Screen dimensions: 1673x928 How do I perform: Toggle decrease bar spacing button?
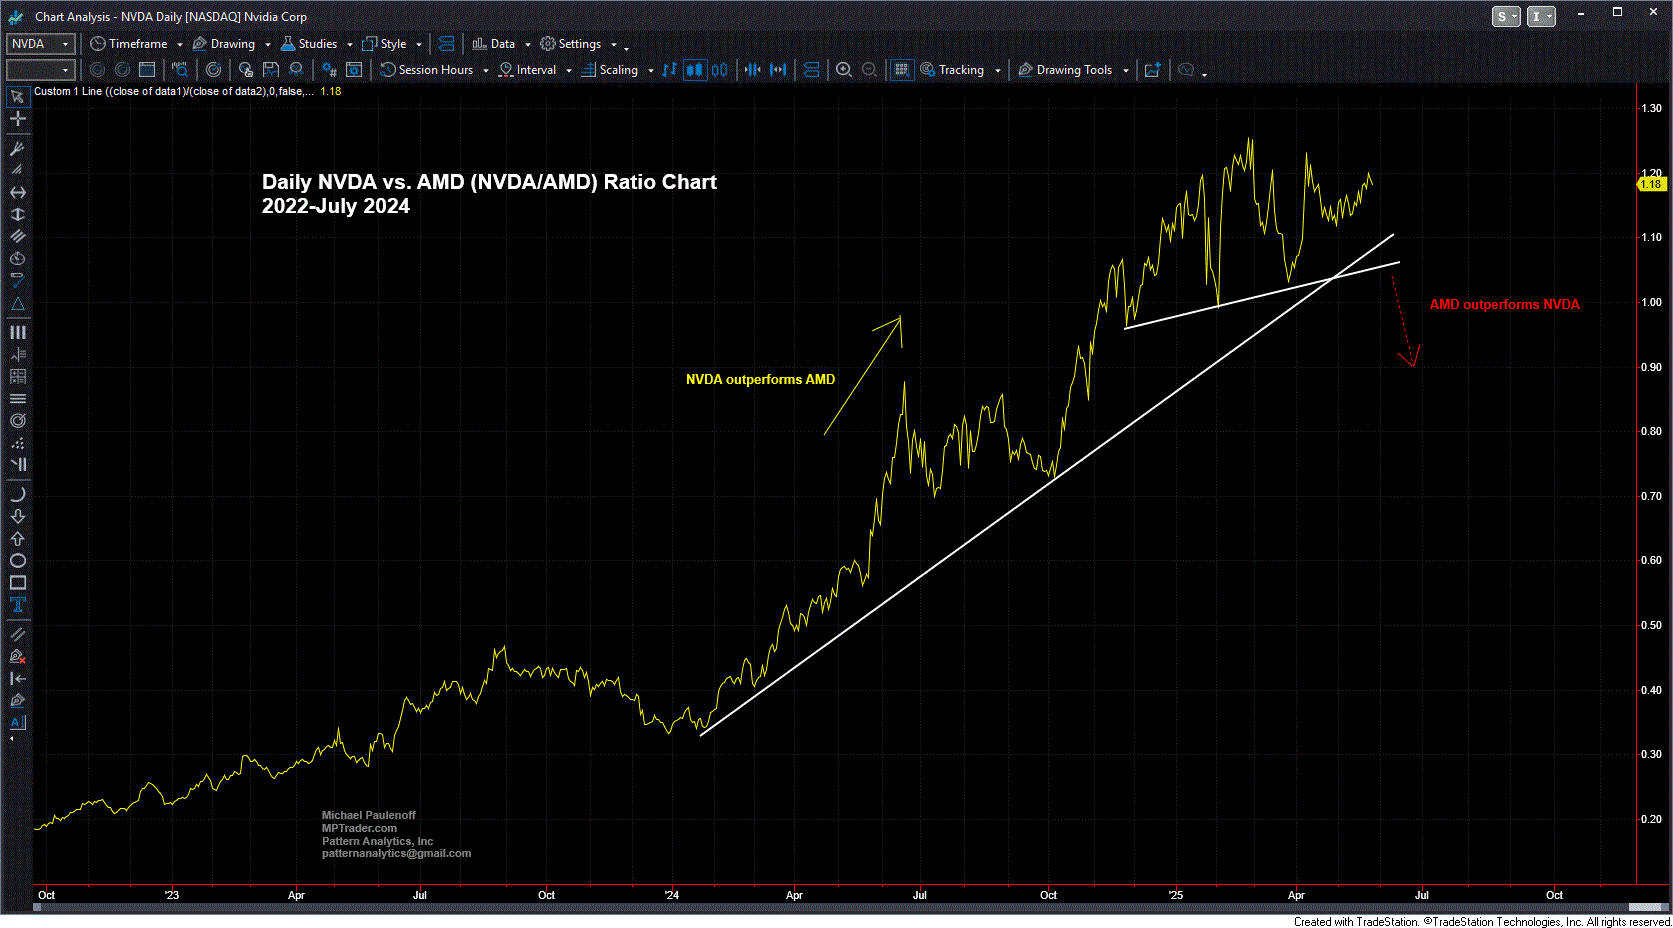tap(753, 70)
